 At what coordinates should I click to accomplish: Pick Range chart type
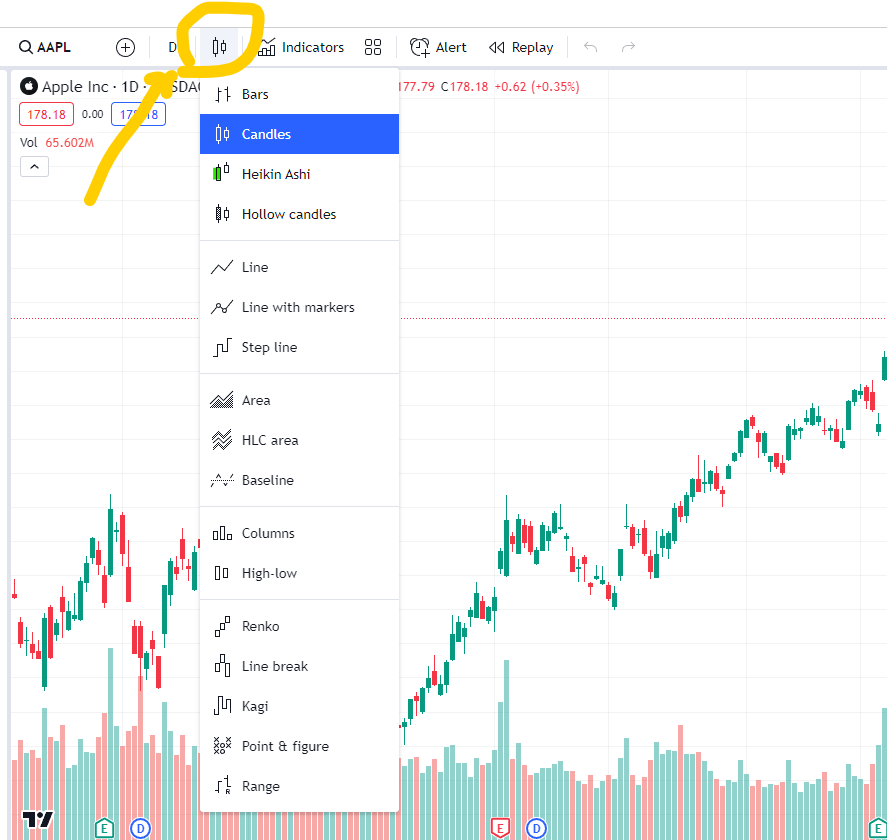299,786
